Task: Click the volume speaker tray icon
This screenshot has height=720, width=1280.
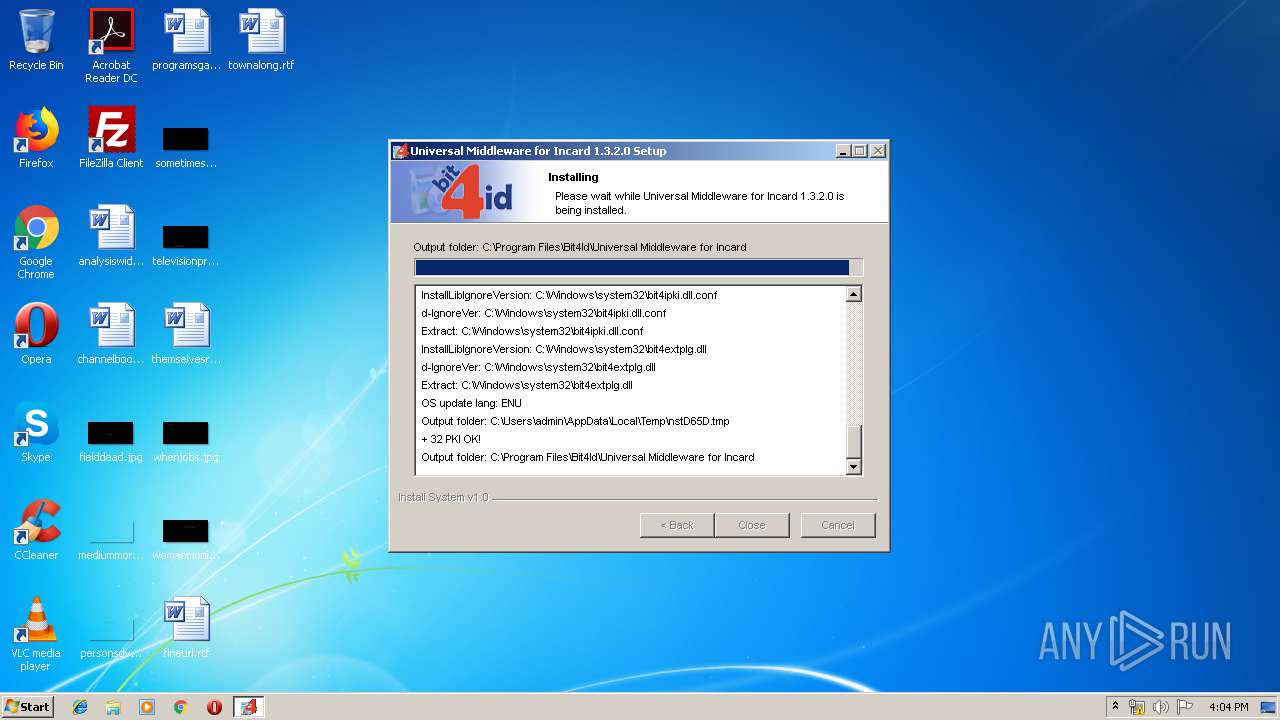Action: tap(1161, 707)
